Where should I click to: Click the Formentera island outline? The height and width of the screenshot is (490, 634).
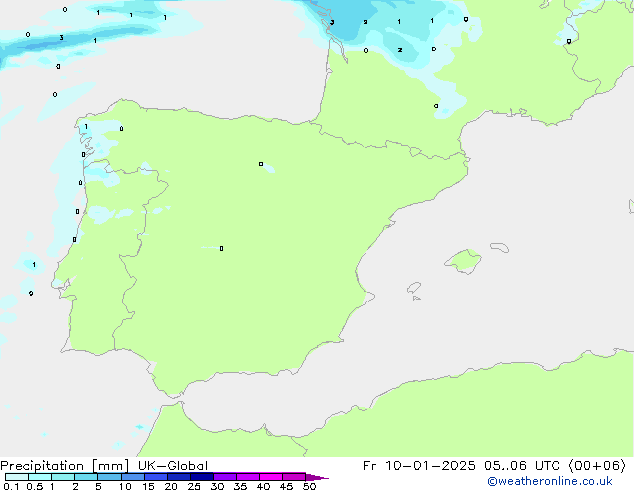(x=416, y=298)
